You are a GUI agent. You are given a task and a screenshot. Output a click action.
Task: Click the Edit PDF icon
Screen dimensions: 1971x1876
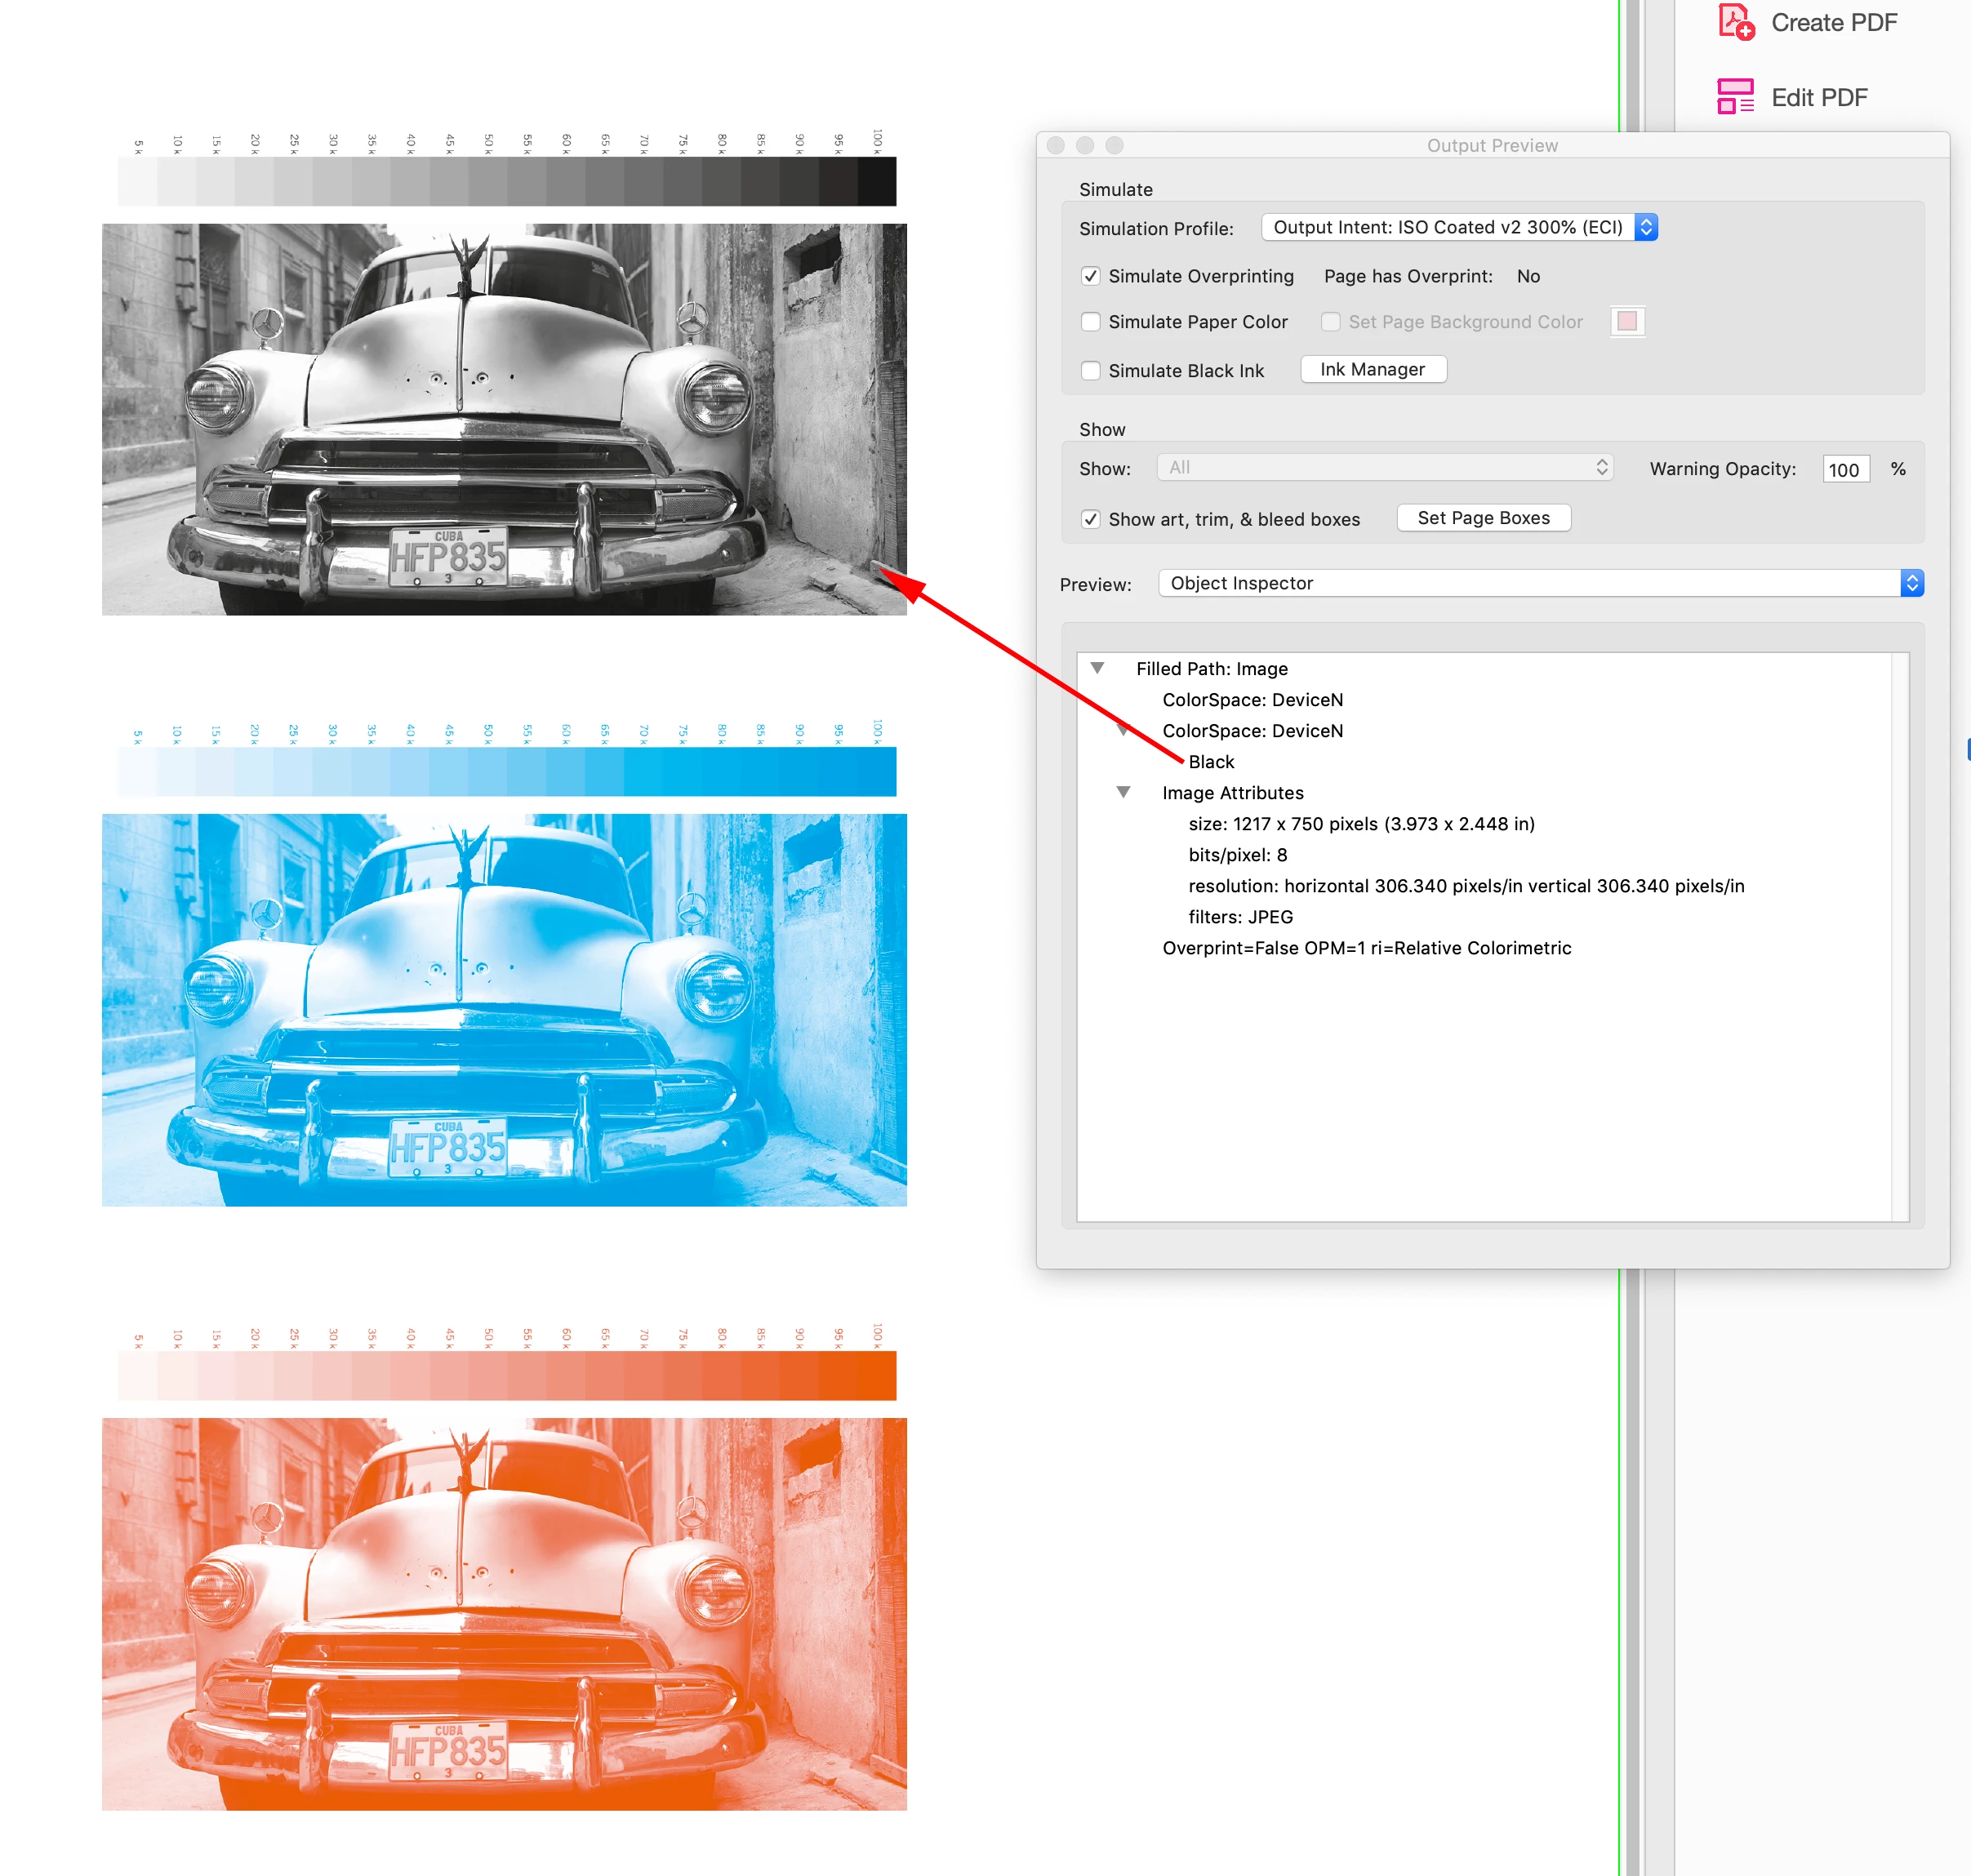(x=1735, y=97)
